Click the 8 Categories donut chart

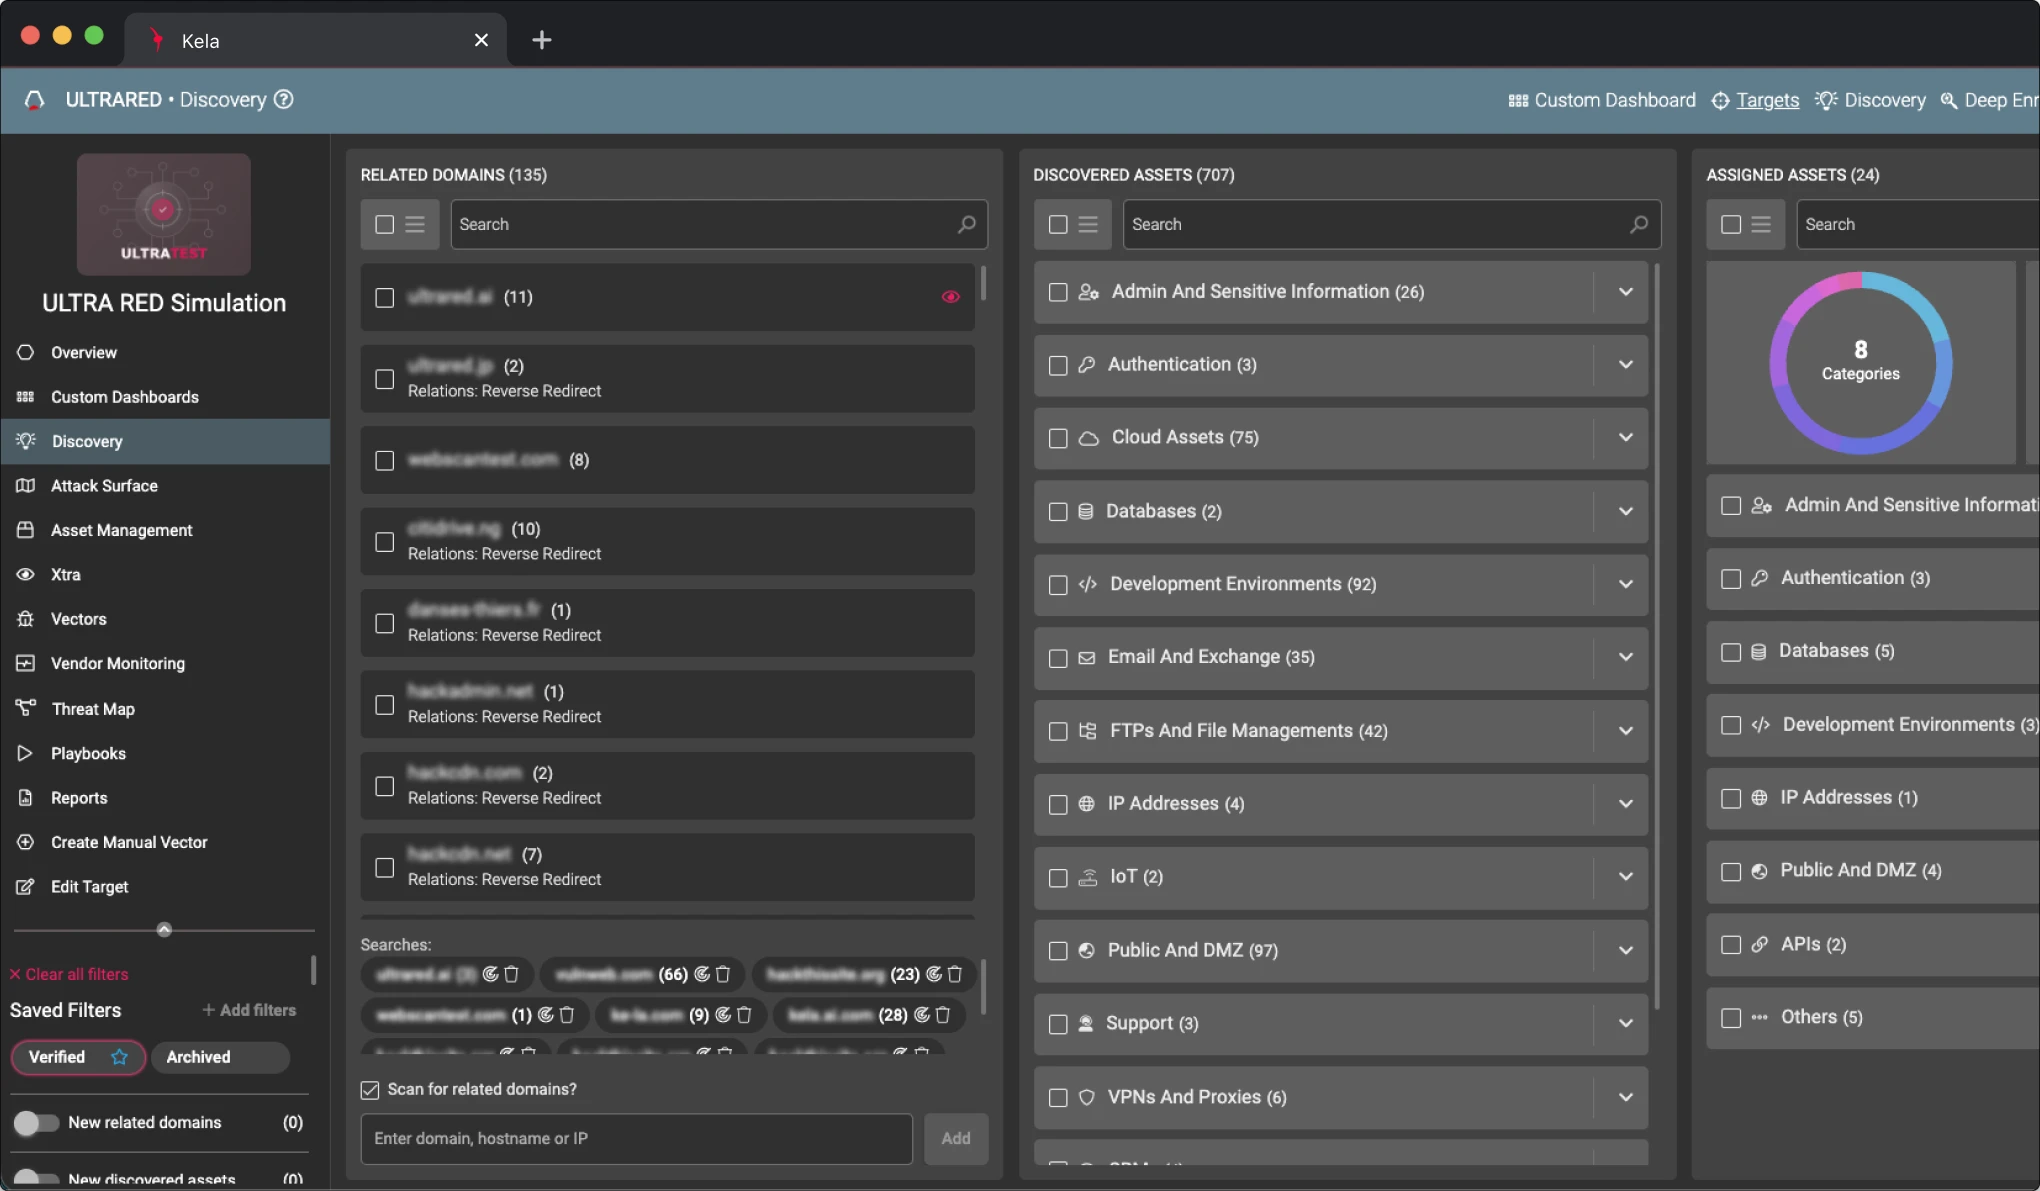[x=1860, y=363]
